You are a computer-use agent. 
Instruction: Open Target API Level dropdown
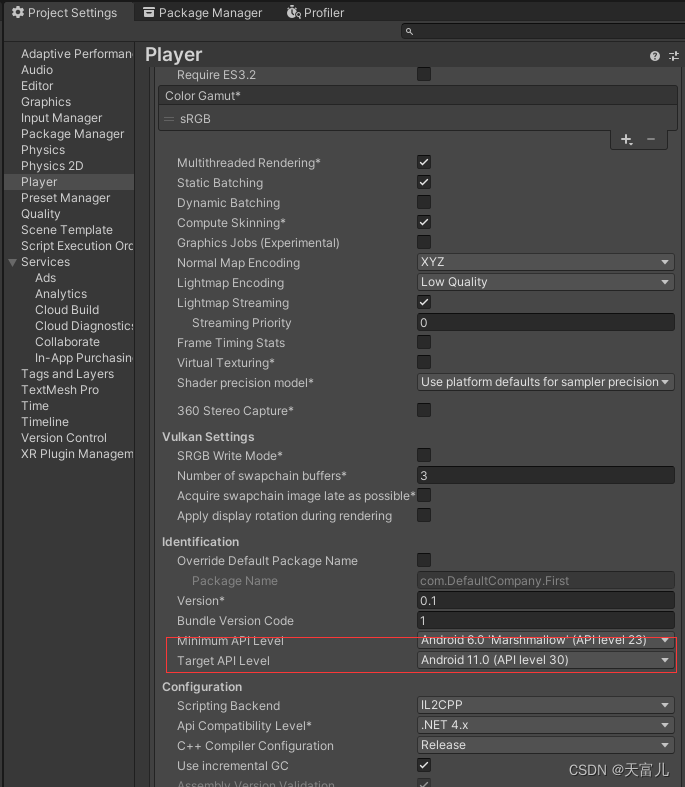click(x=545, y=660)
